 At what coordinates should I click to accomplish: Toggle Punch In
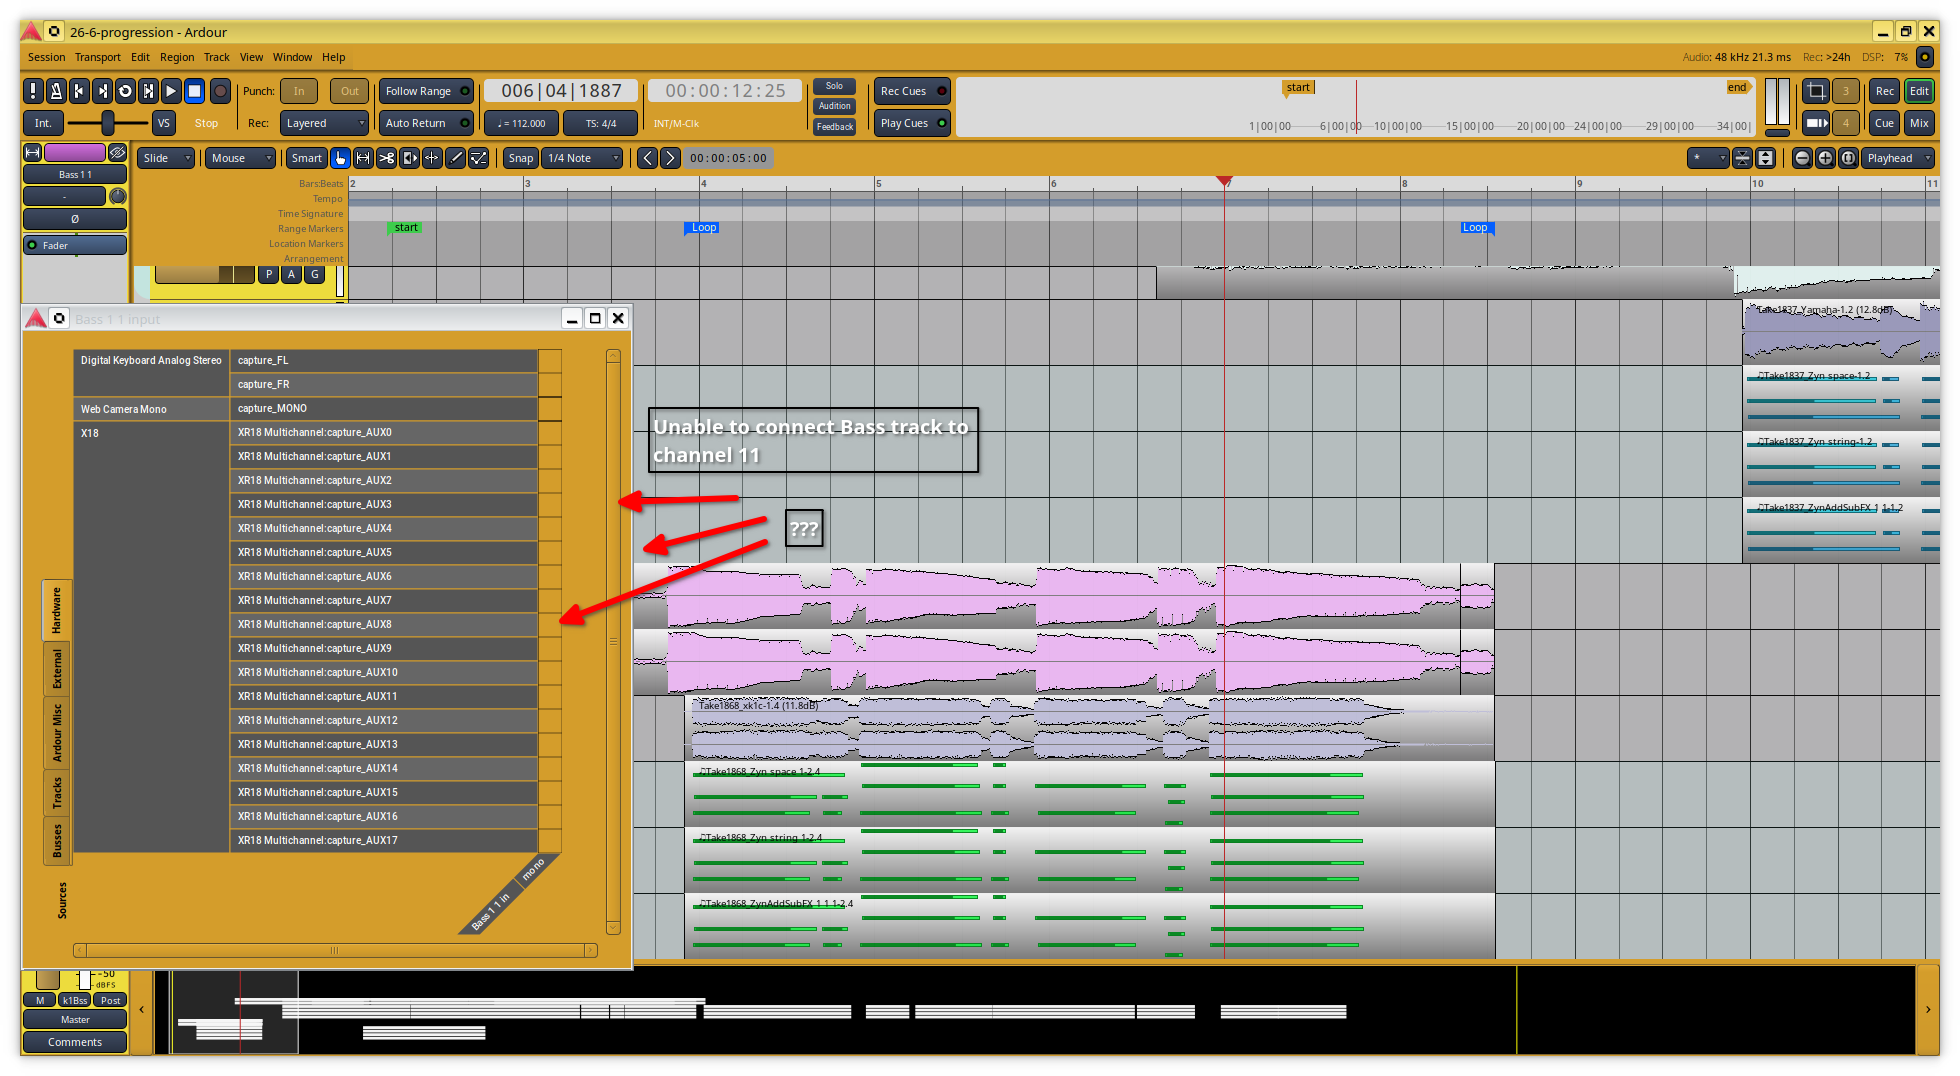point(299,91)
